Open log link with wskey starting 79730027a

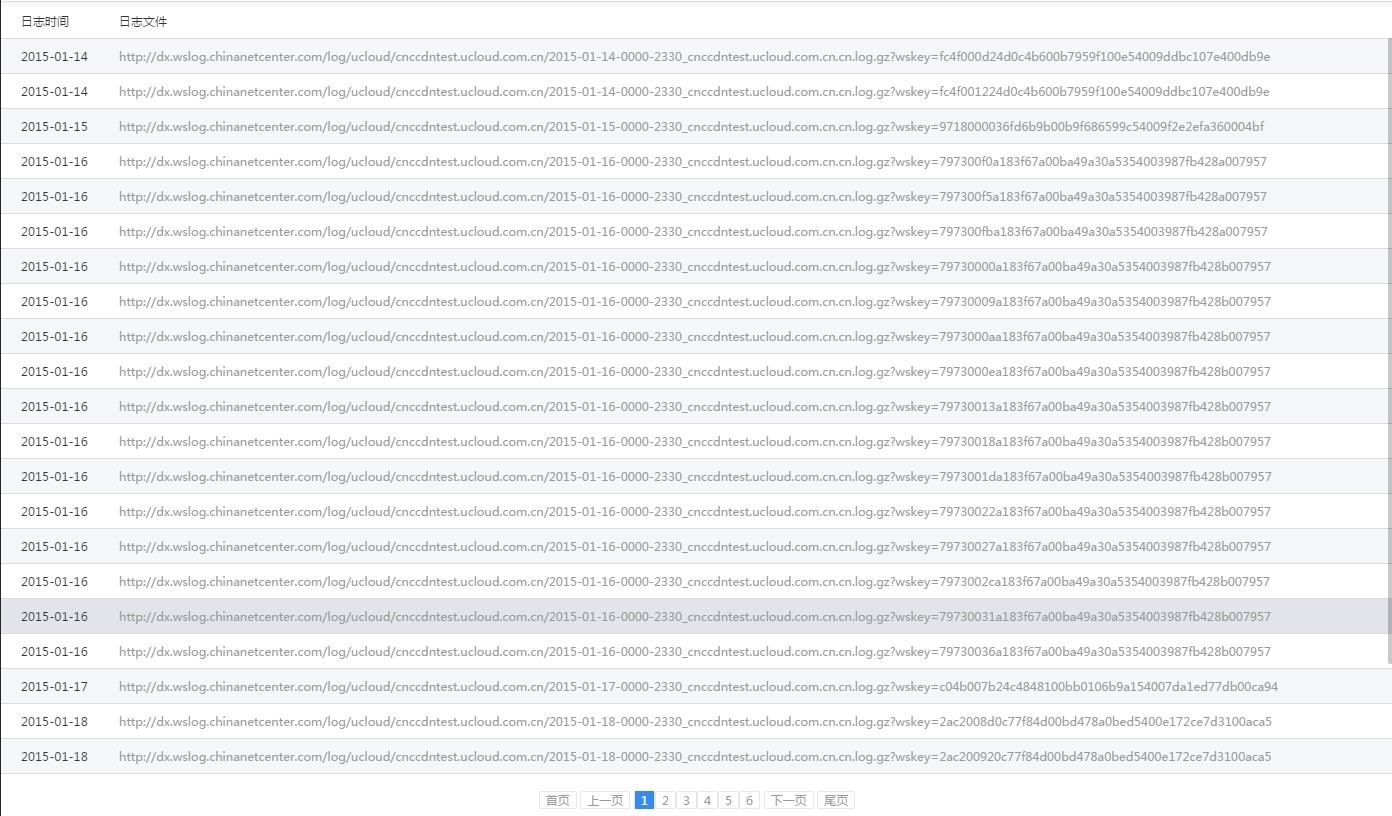point(695,547)
